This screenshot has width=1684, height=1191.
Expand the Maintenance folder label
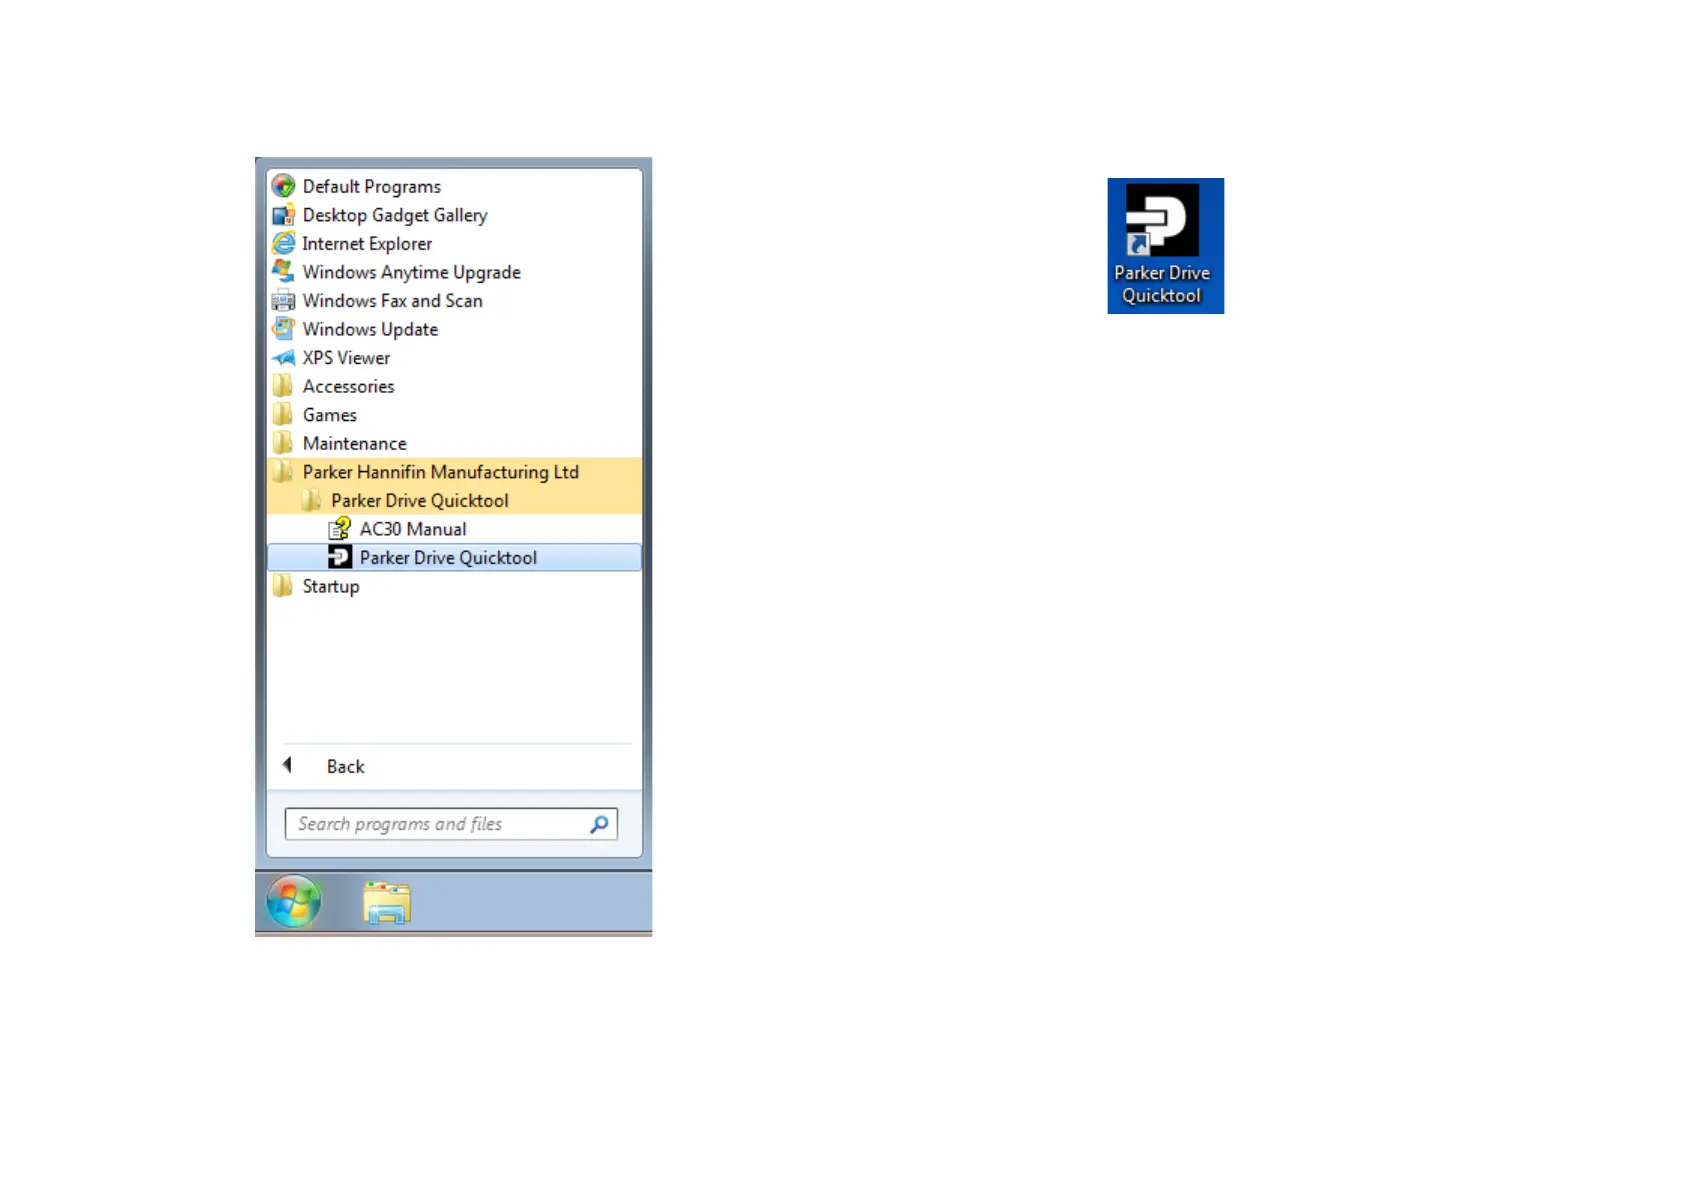355,443
